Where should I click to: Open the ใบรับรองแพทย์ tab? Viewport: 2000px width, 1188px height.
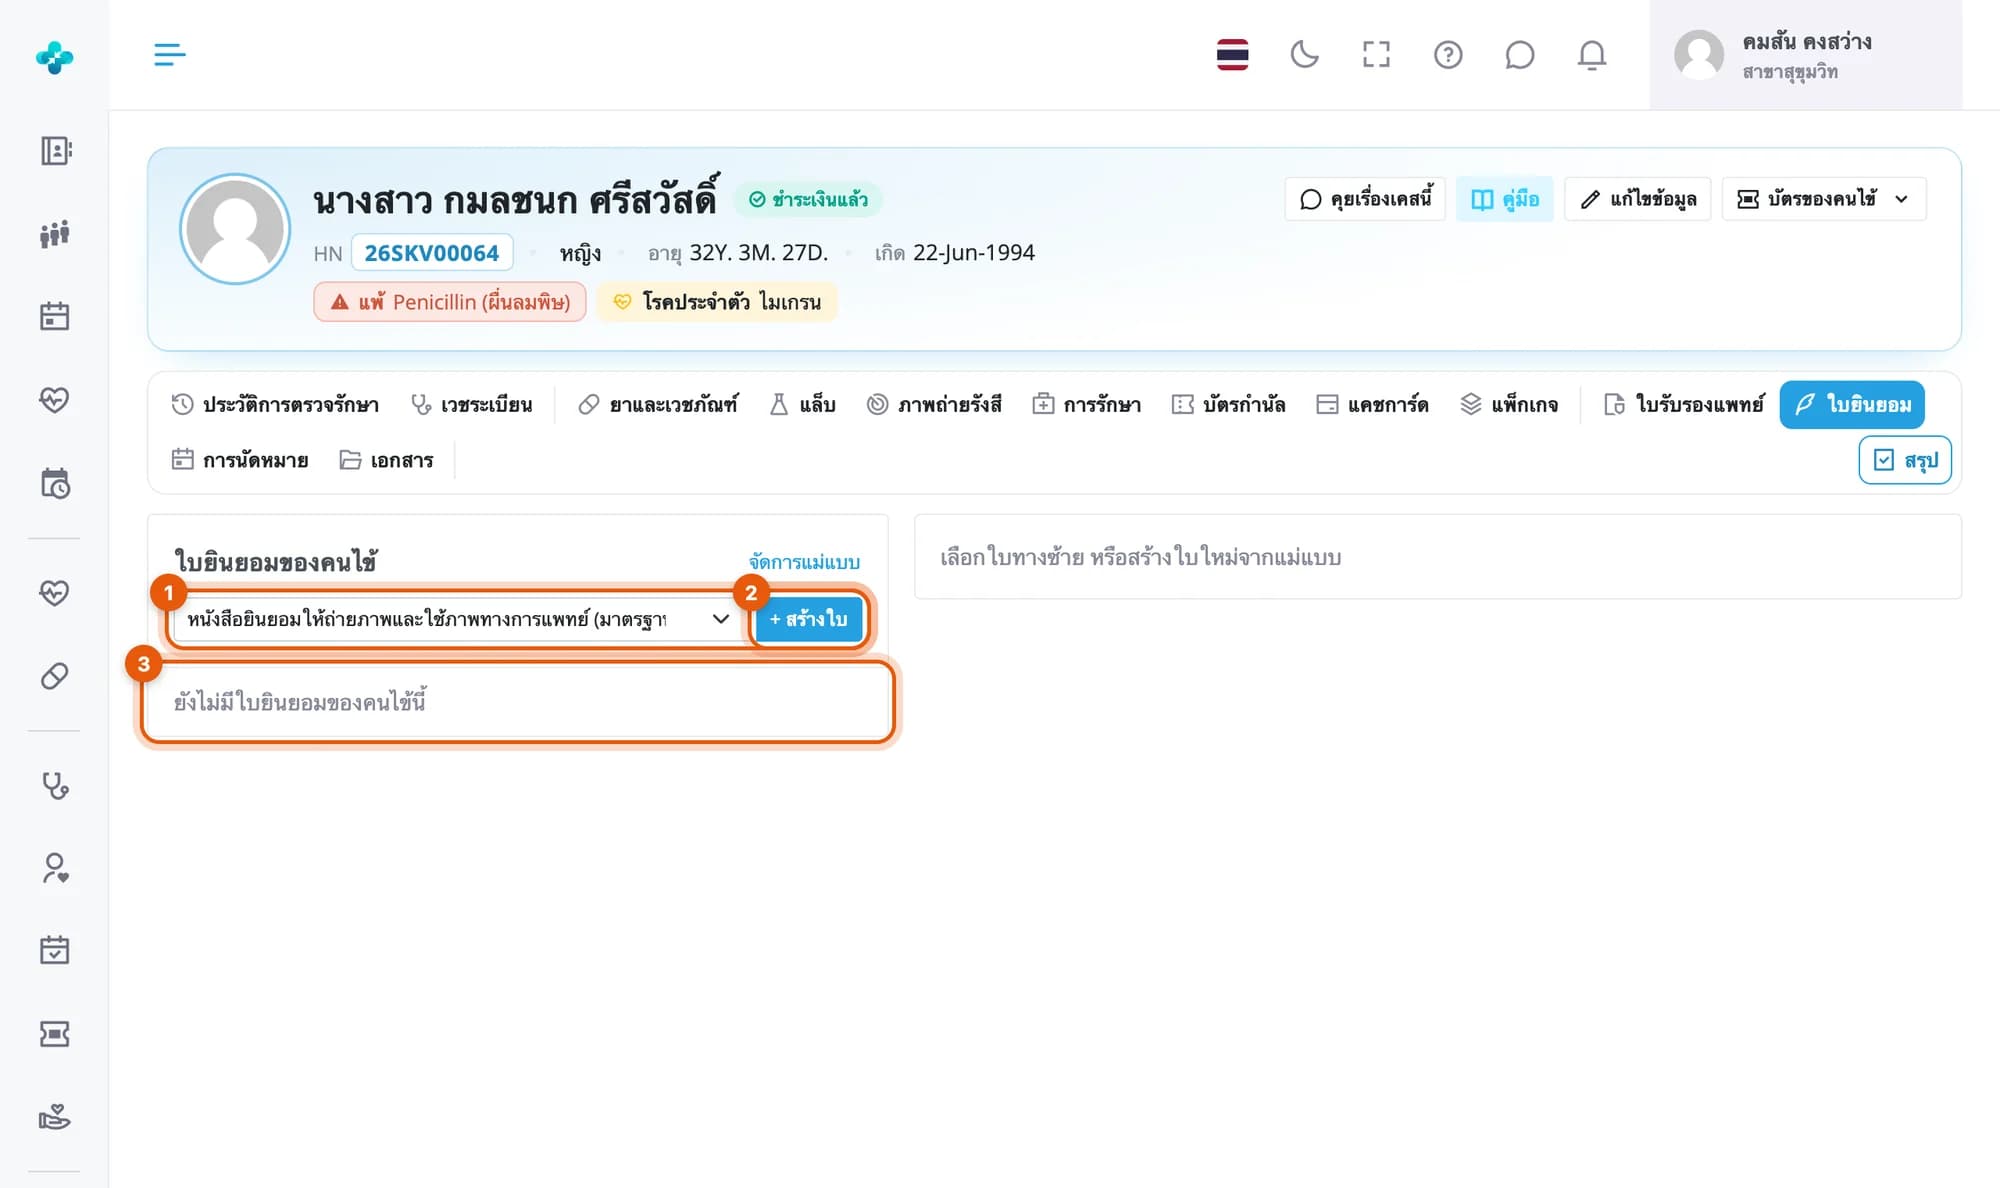1684,404
